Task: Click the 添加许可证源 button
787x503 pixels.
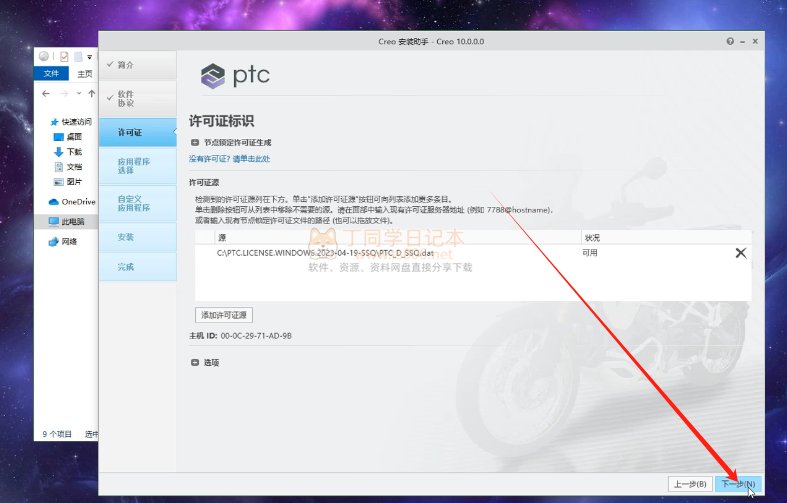Action: [x=224, y=315]
